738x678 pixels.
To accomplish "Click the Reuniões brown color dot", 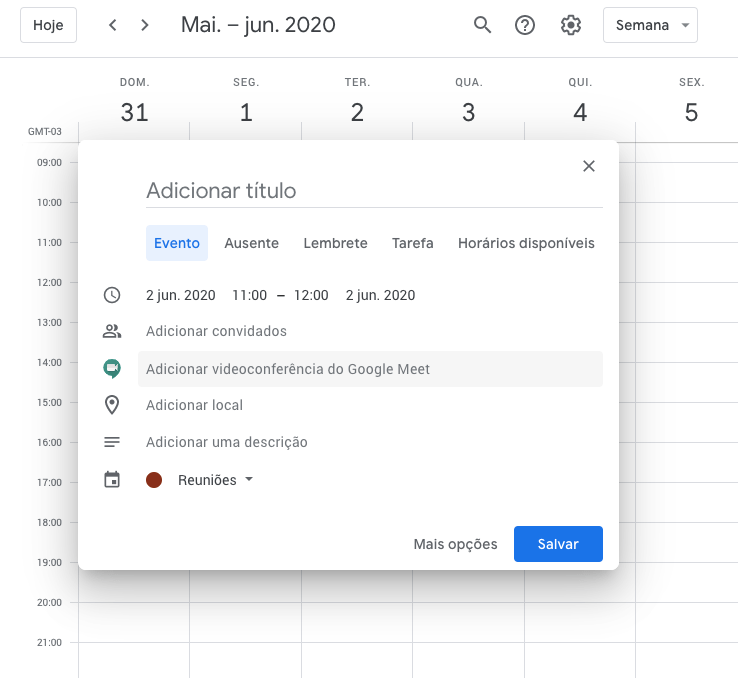I will click(x=154, y=480).
